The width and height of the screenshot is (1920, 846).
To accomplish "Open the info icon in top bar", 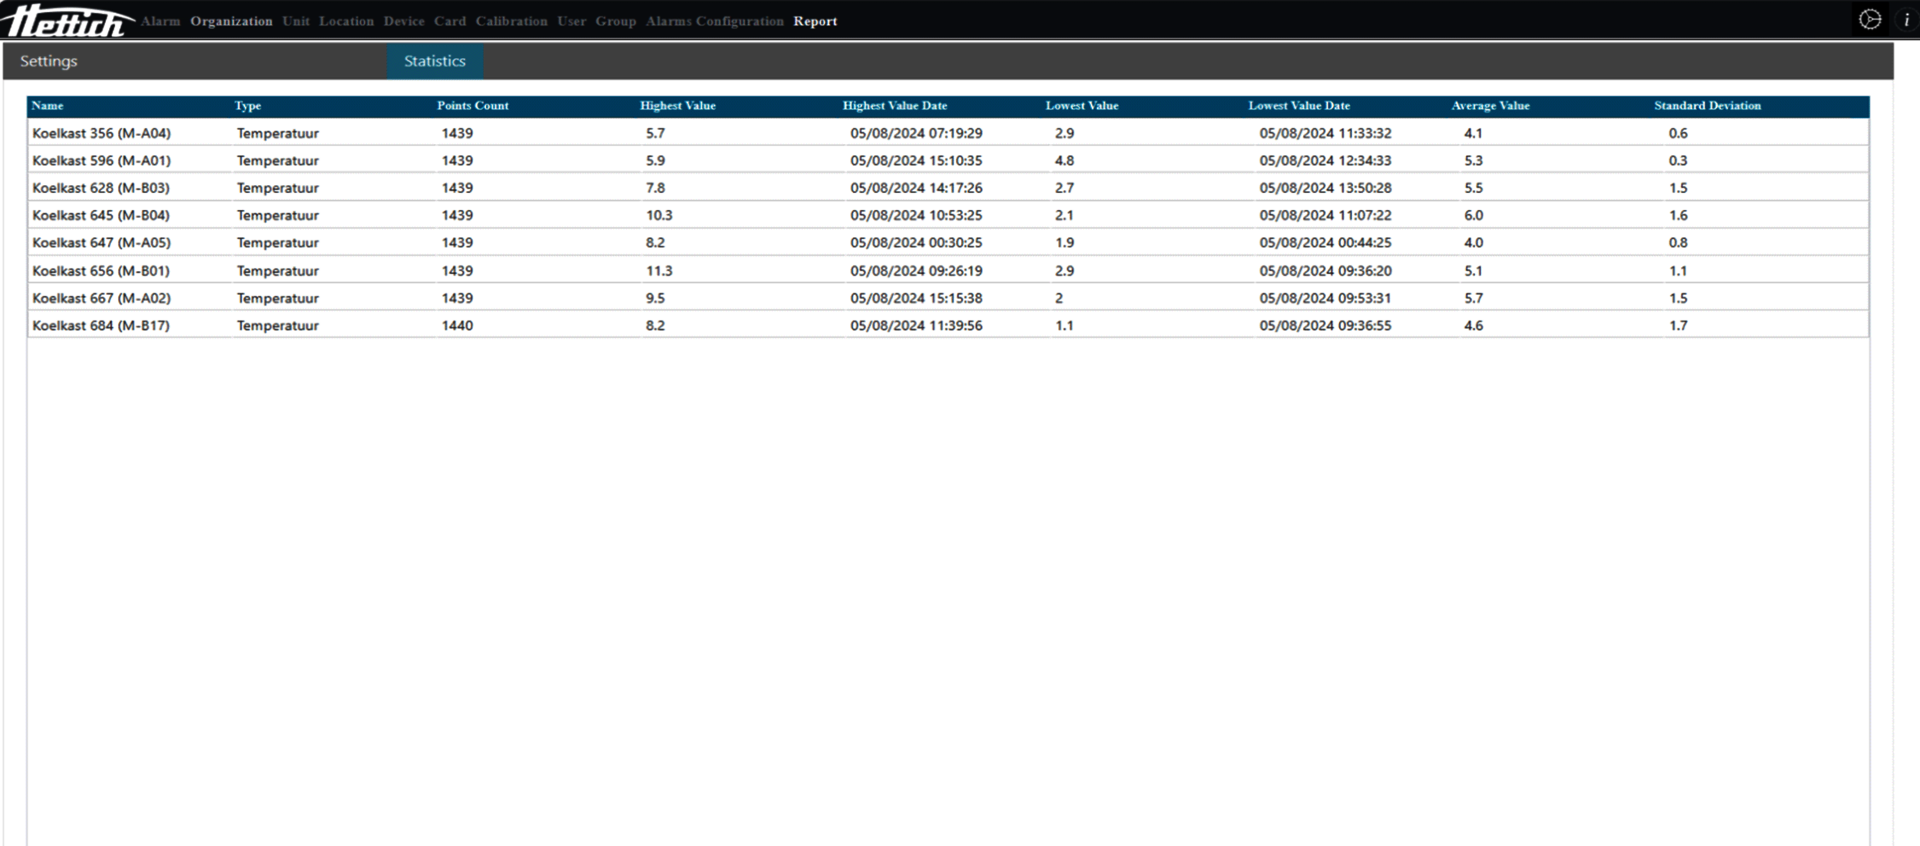I will click(x=1906, y=20).
